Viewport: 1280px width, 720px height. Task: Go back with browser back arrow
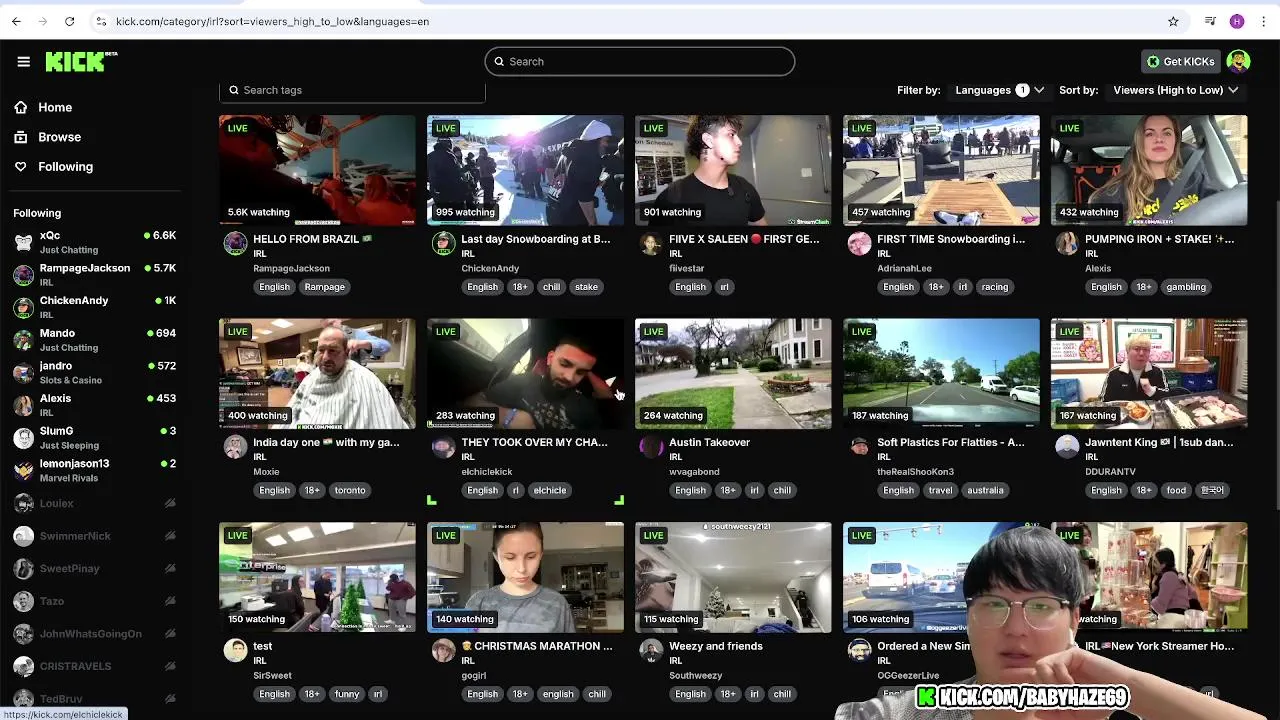(x=16, y=21)
